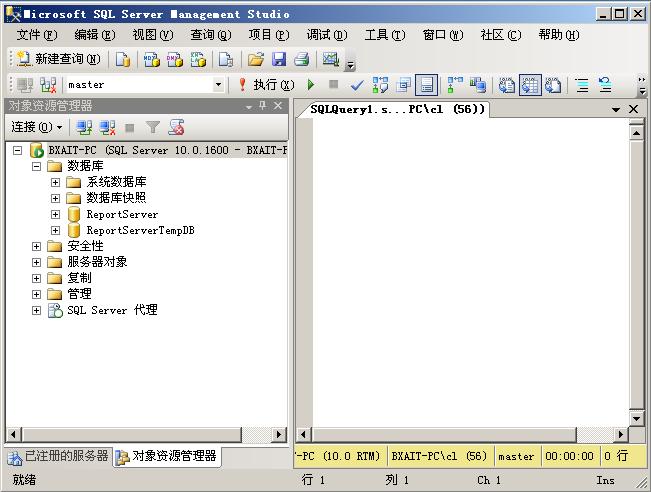Click the blue checkmark Parse icon
The height and width of the screenshot is (492, 651).
(x=357, y=85)
